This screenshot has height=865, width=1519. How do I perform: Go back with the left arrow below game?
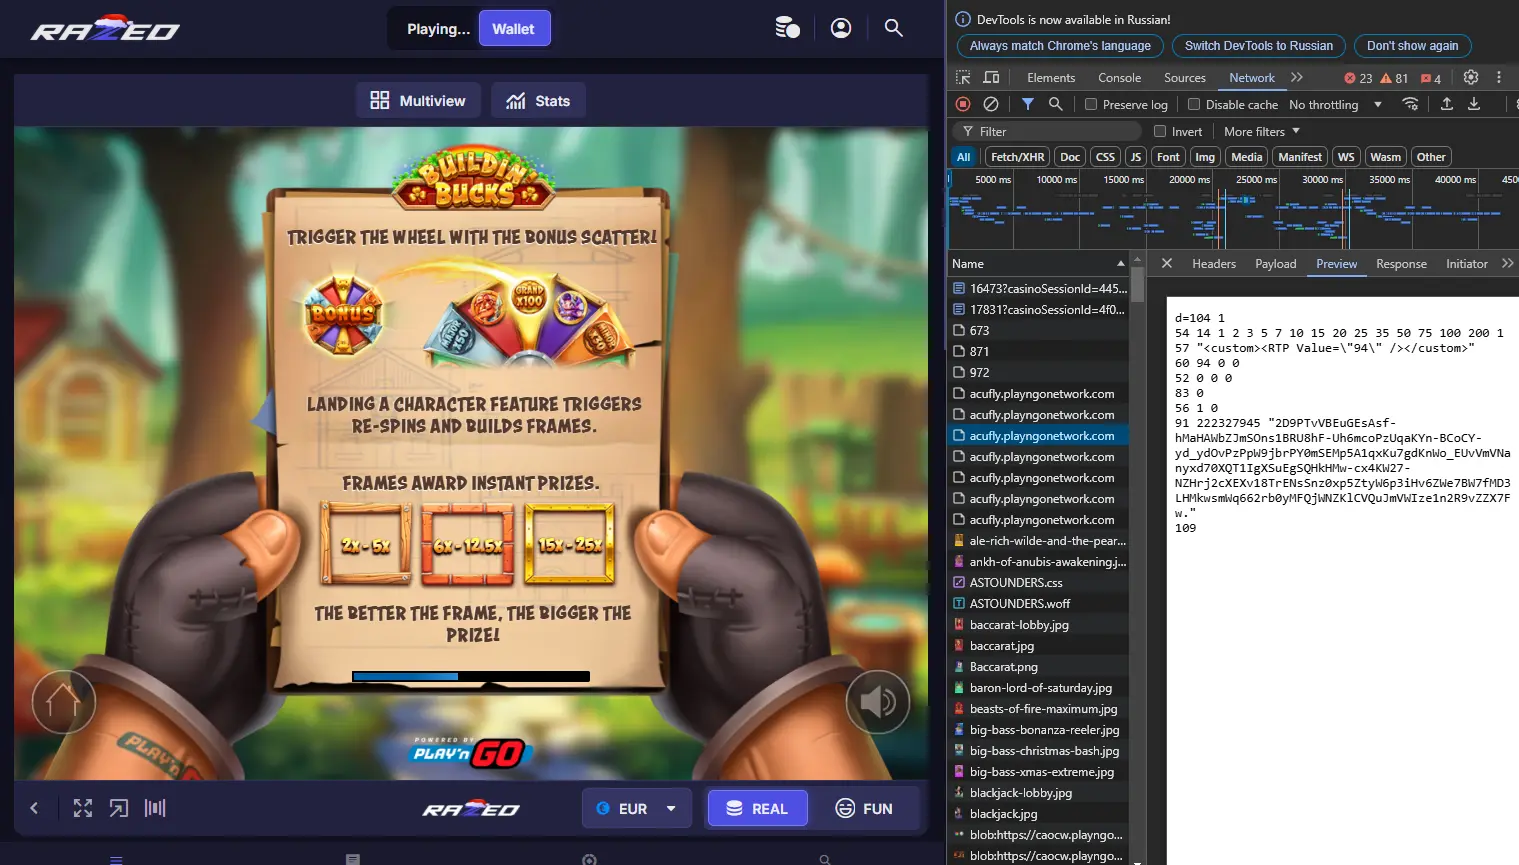[x=34, y=808]
